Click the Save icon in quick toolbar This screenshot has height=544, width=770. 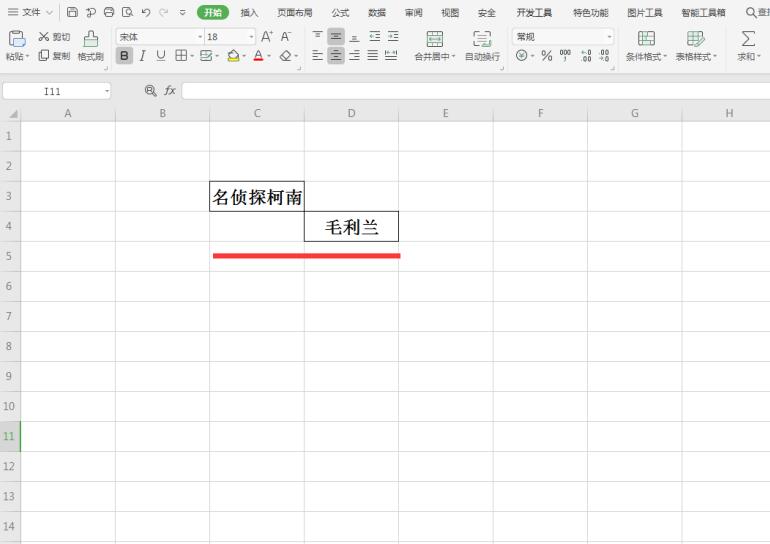[x=72, y=12]
